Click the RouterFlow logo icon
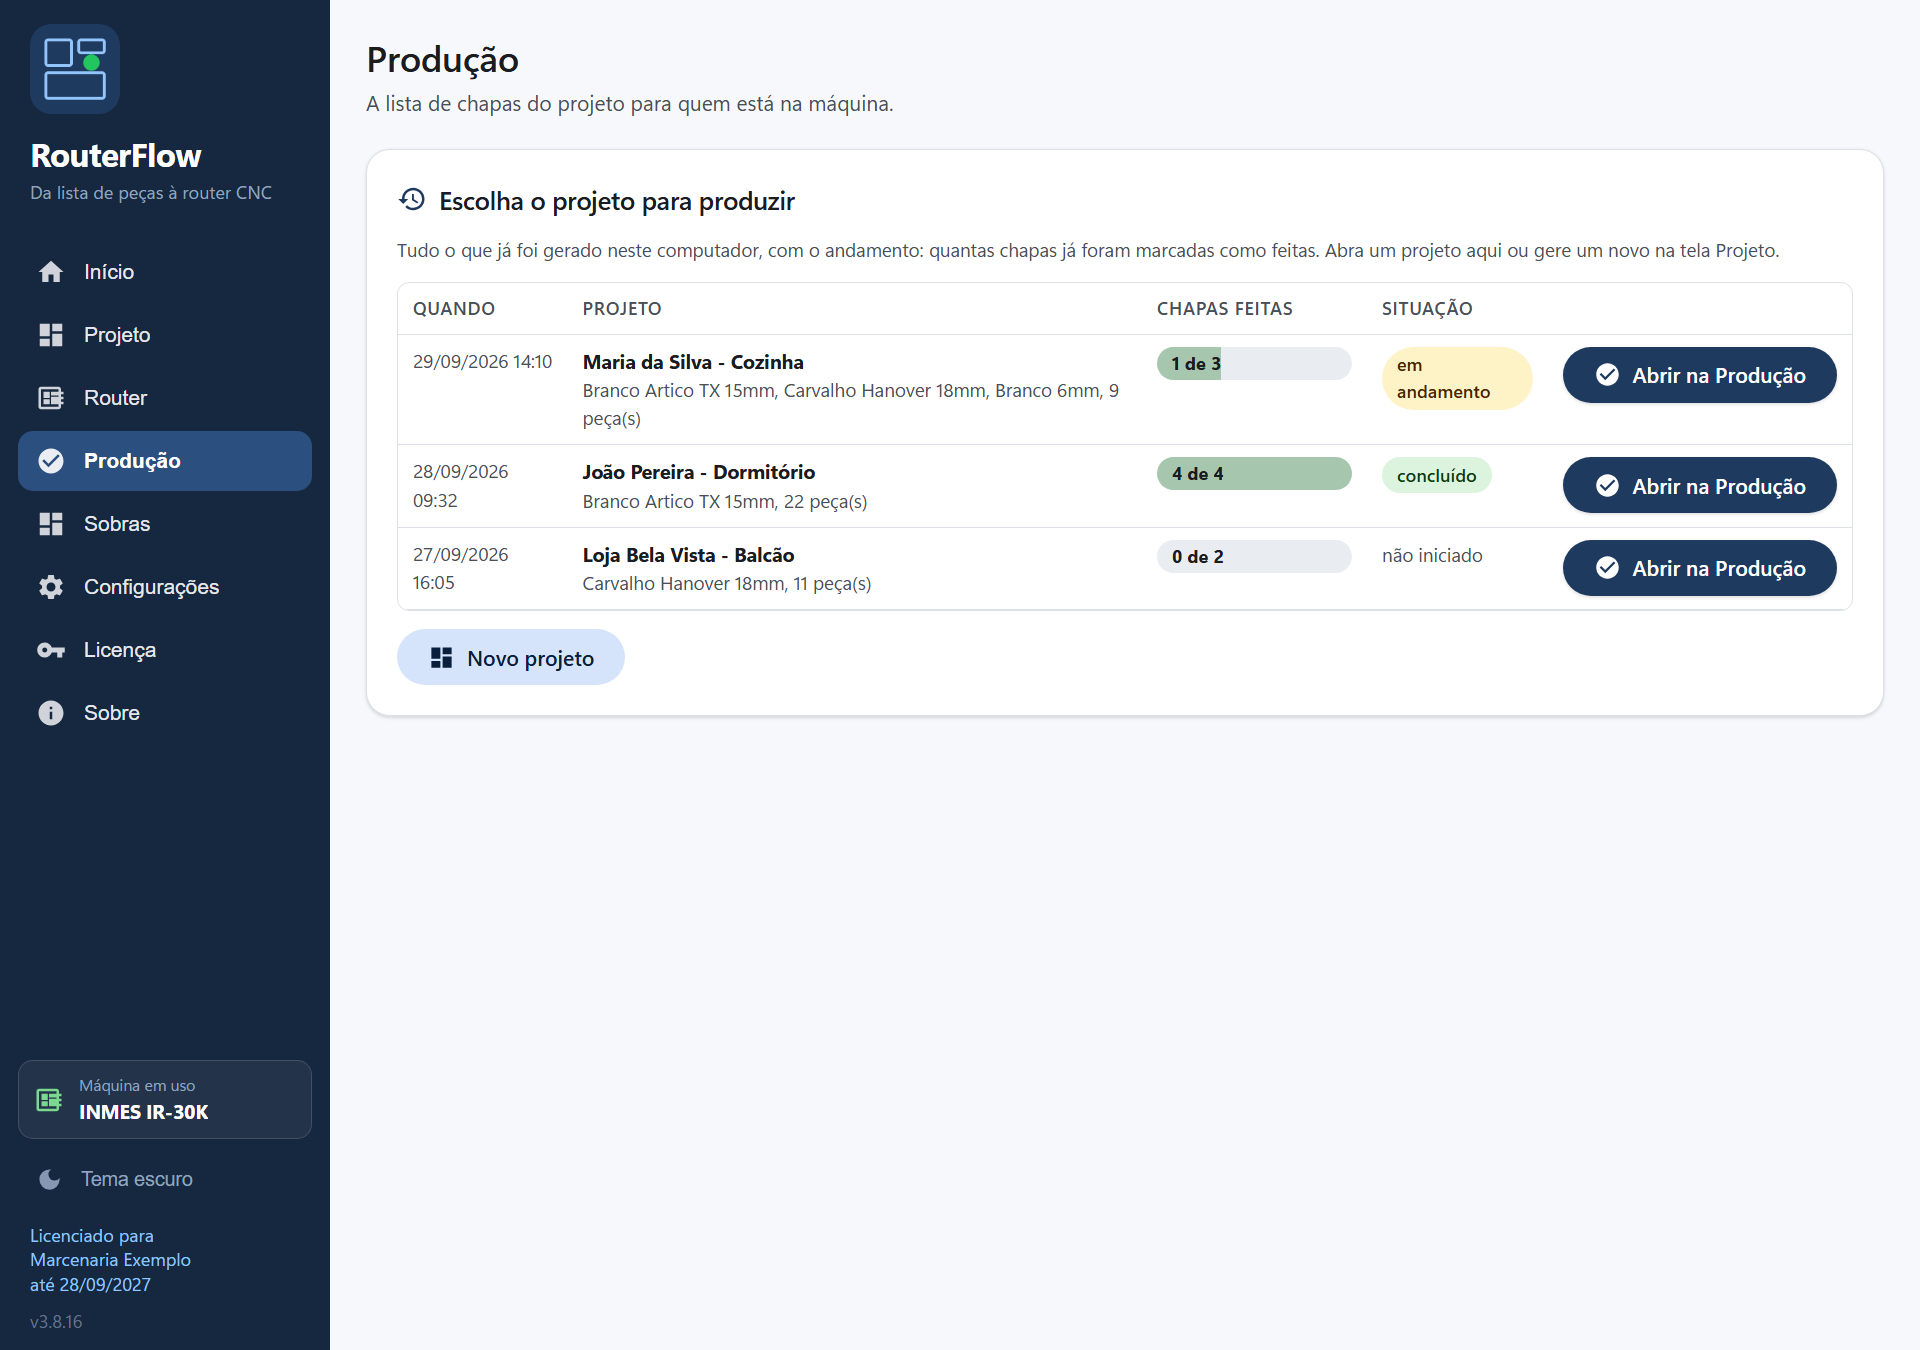Image resolution: width=1920 pixels, height=1350 pixels. click(75, 69)
